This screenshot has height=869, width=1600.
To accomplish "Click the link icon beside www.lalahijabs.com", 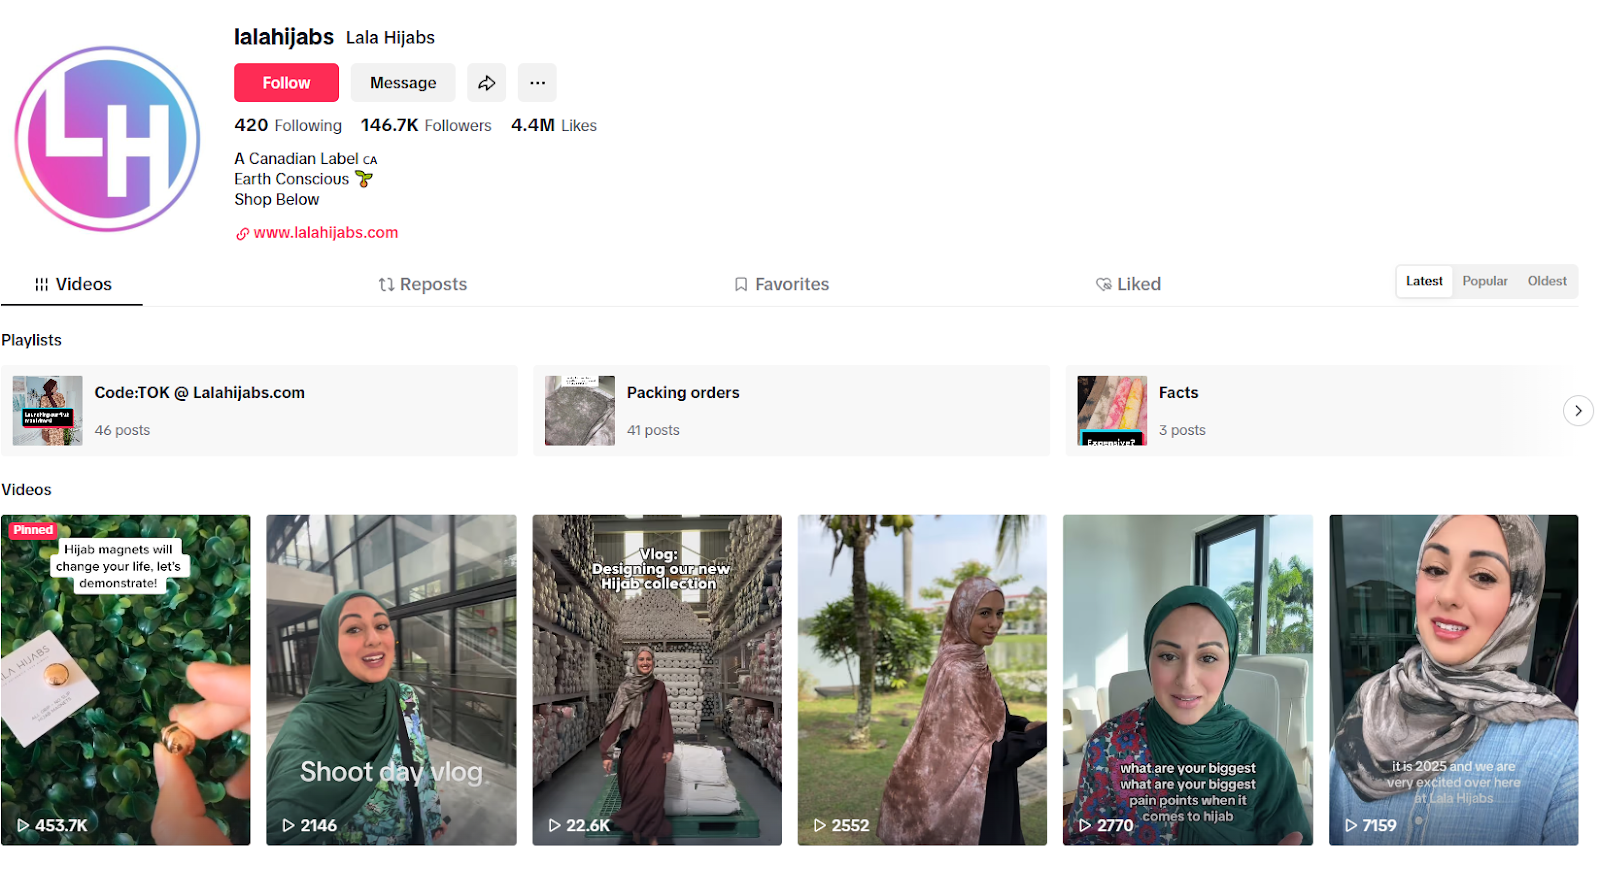I will point(242,234).
